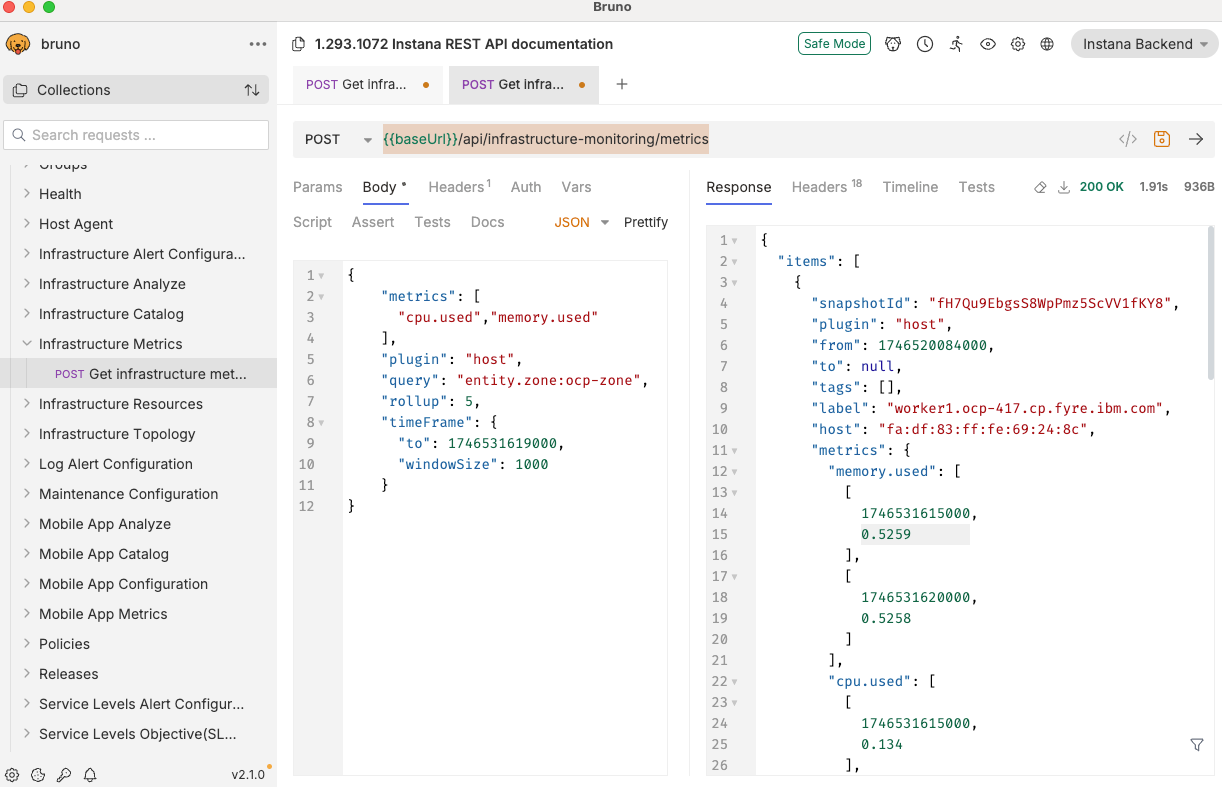Click Prettify to format the body

click(646, 222)
